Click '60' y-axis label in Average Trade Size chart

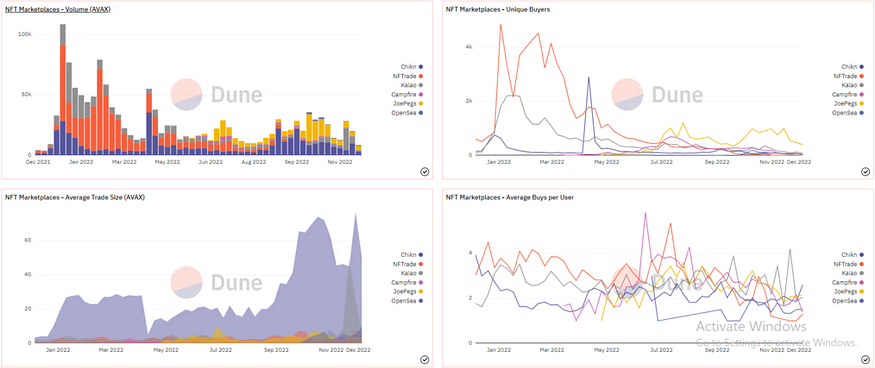click(x=28, y=240)
